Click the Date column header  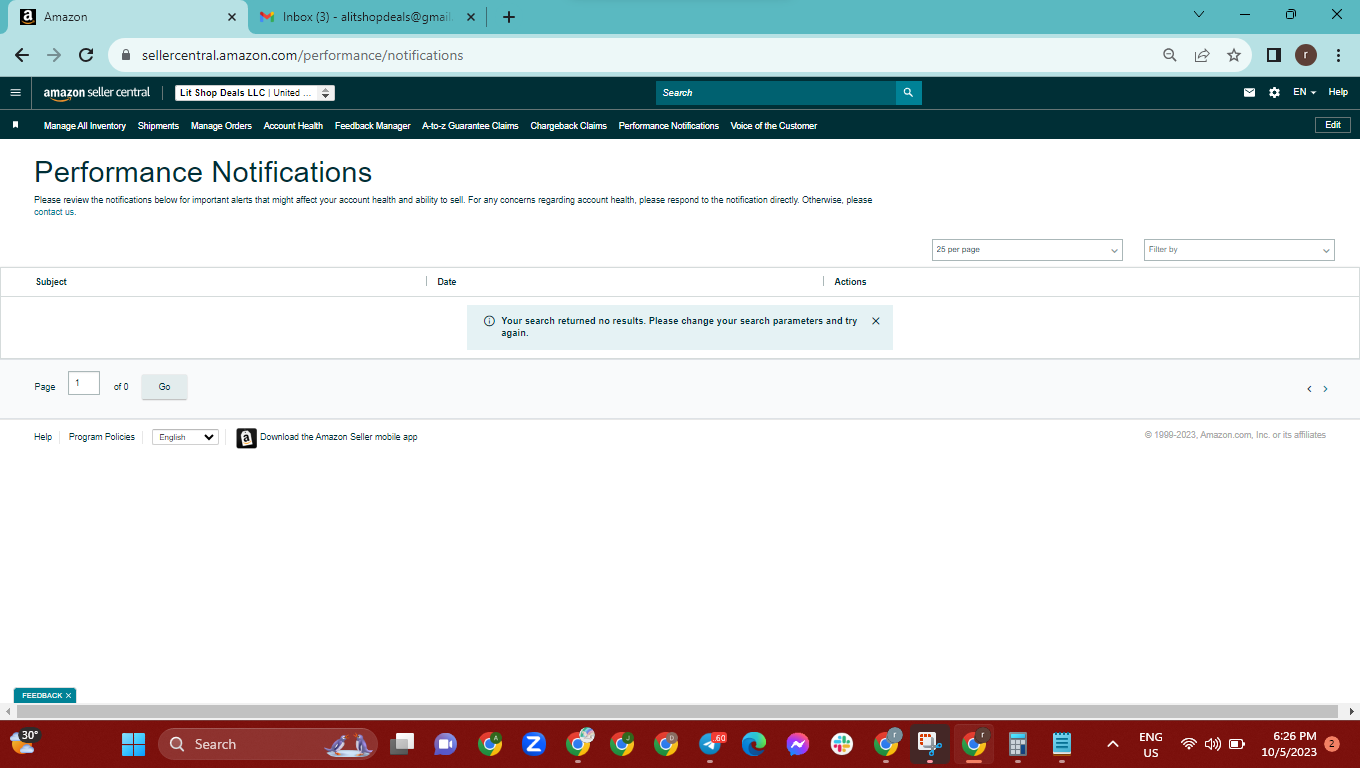[x=446, y=282]
